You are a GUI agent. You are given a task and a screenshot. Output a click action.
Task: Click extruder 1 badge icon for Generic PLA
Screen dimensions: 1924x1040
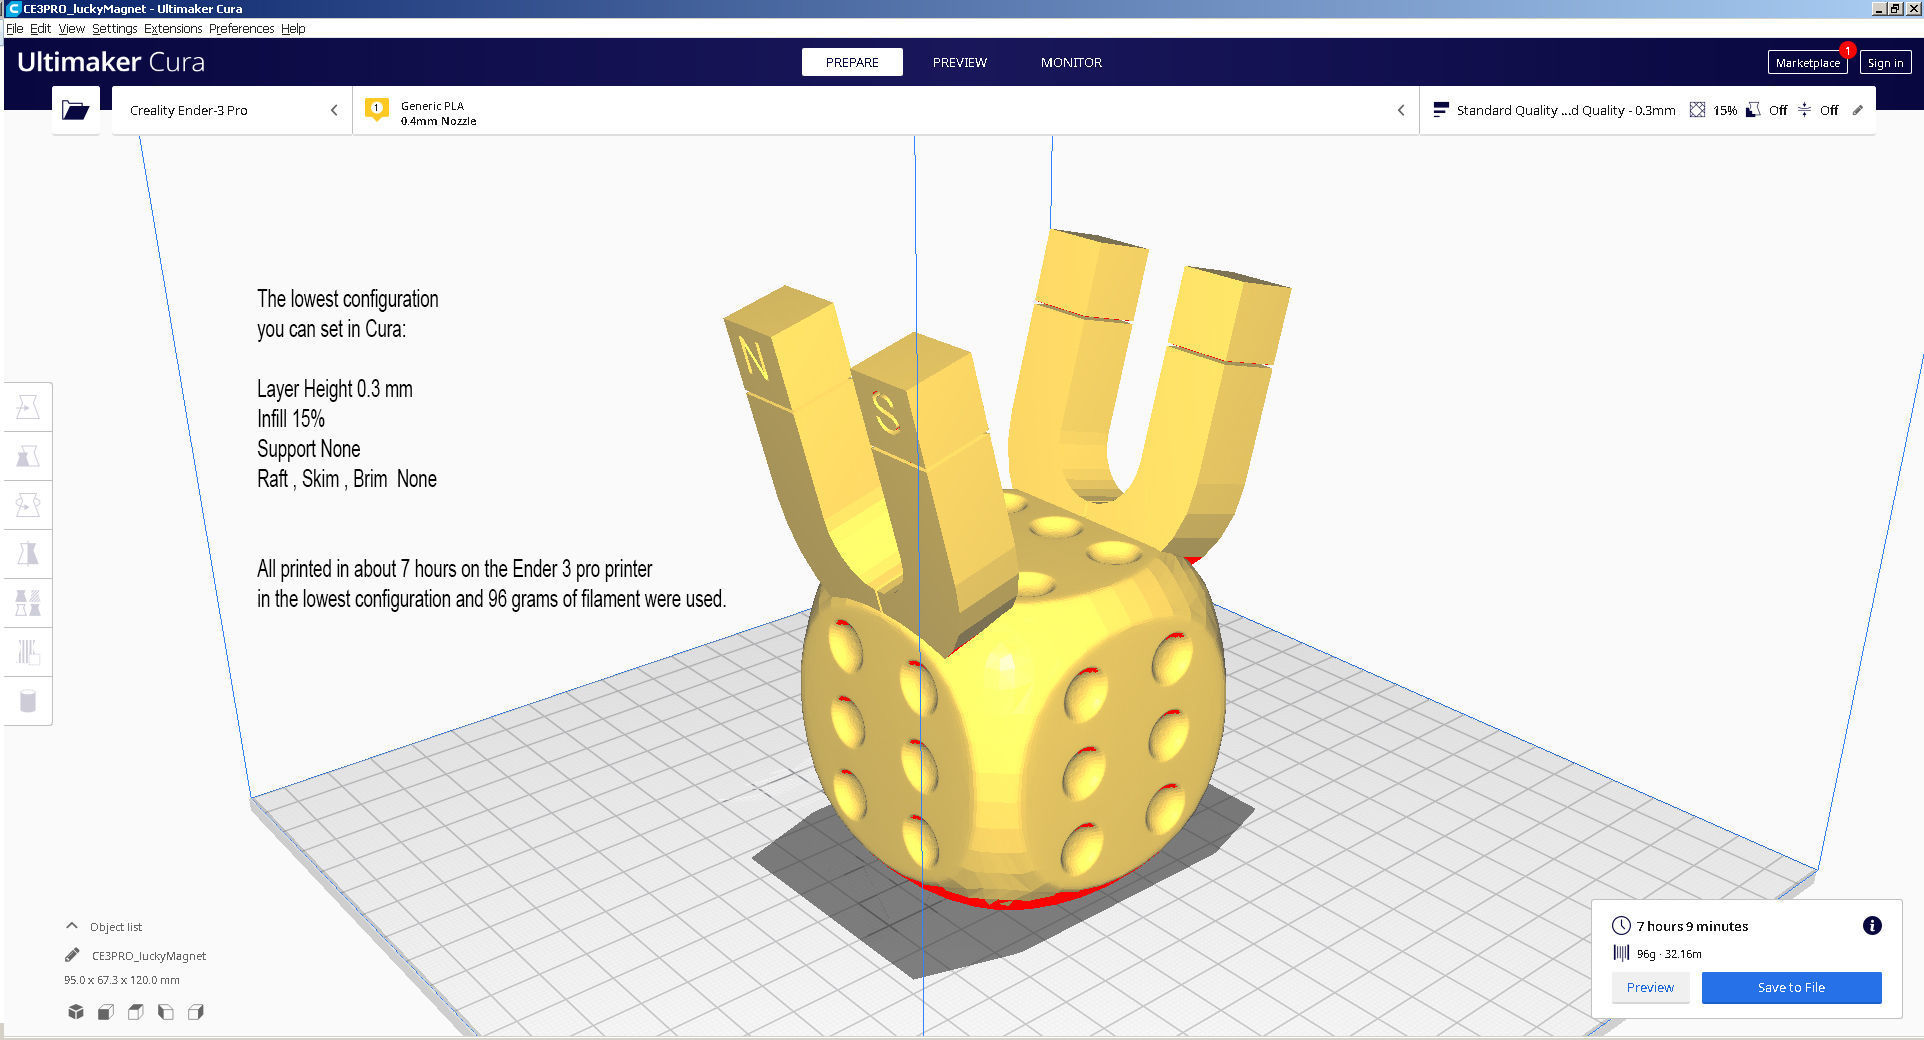[377, 109]
